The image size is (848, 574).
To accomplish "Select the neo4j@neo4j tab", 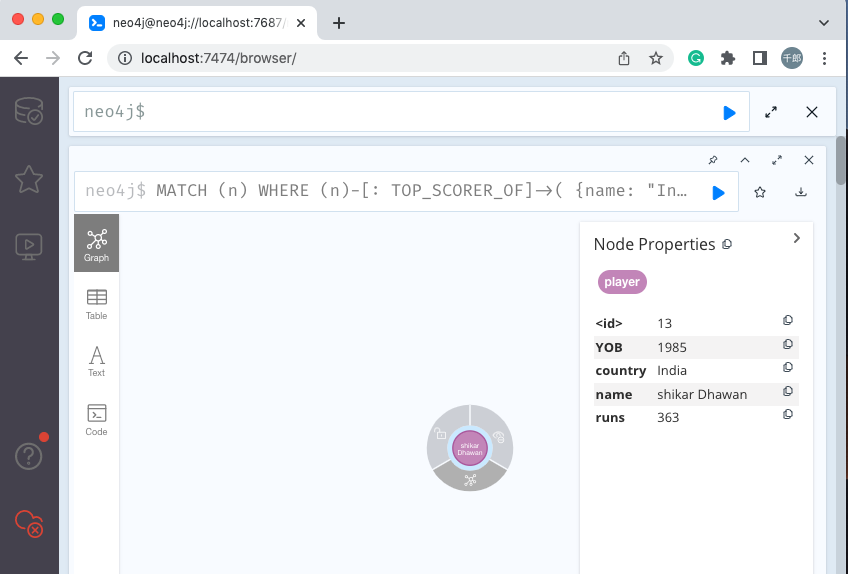I will (x=197, y=23).
